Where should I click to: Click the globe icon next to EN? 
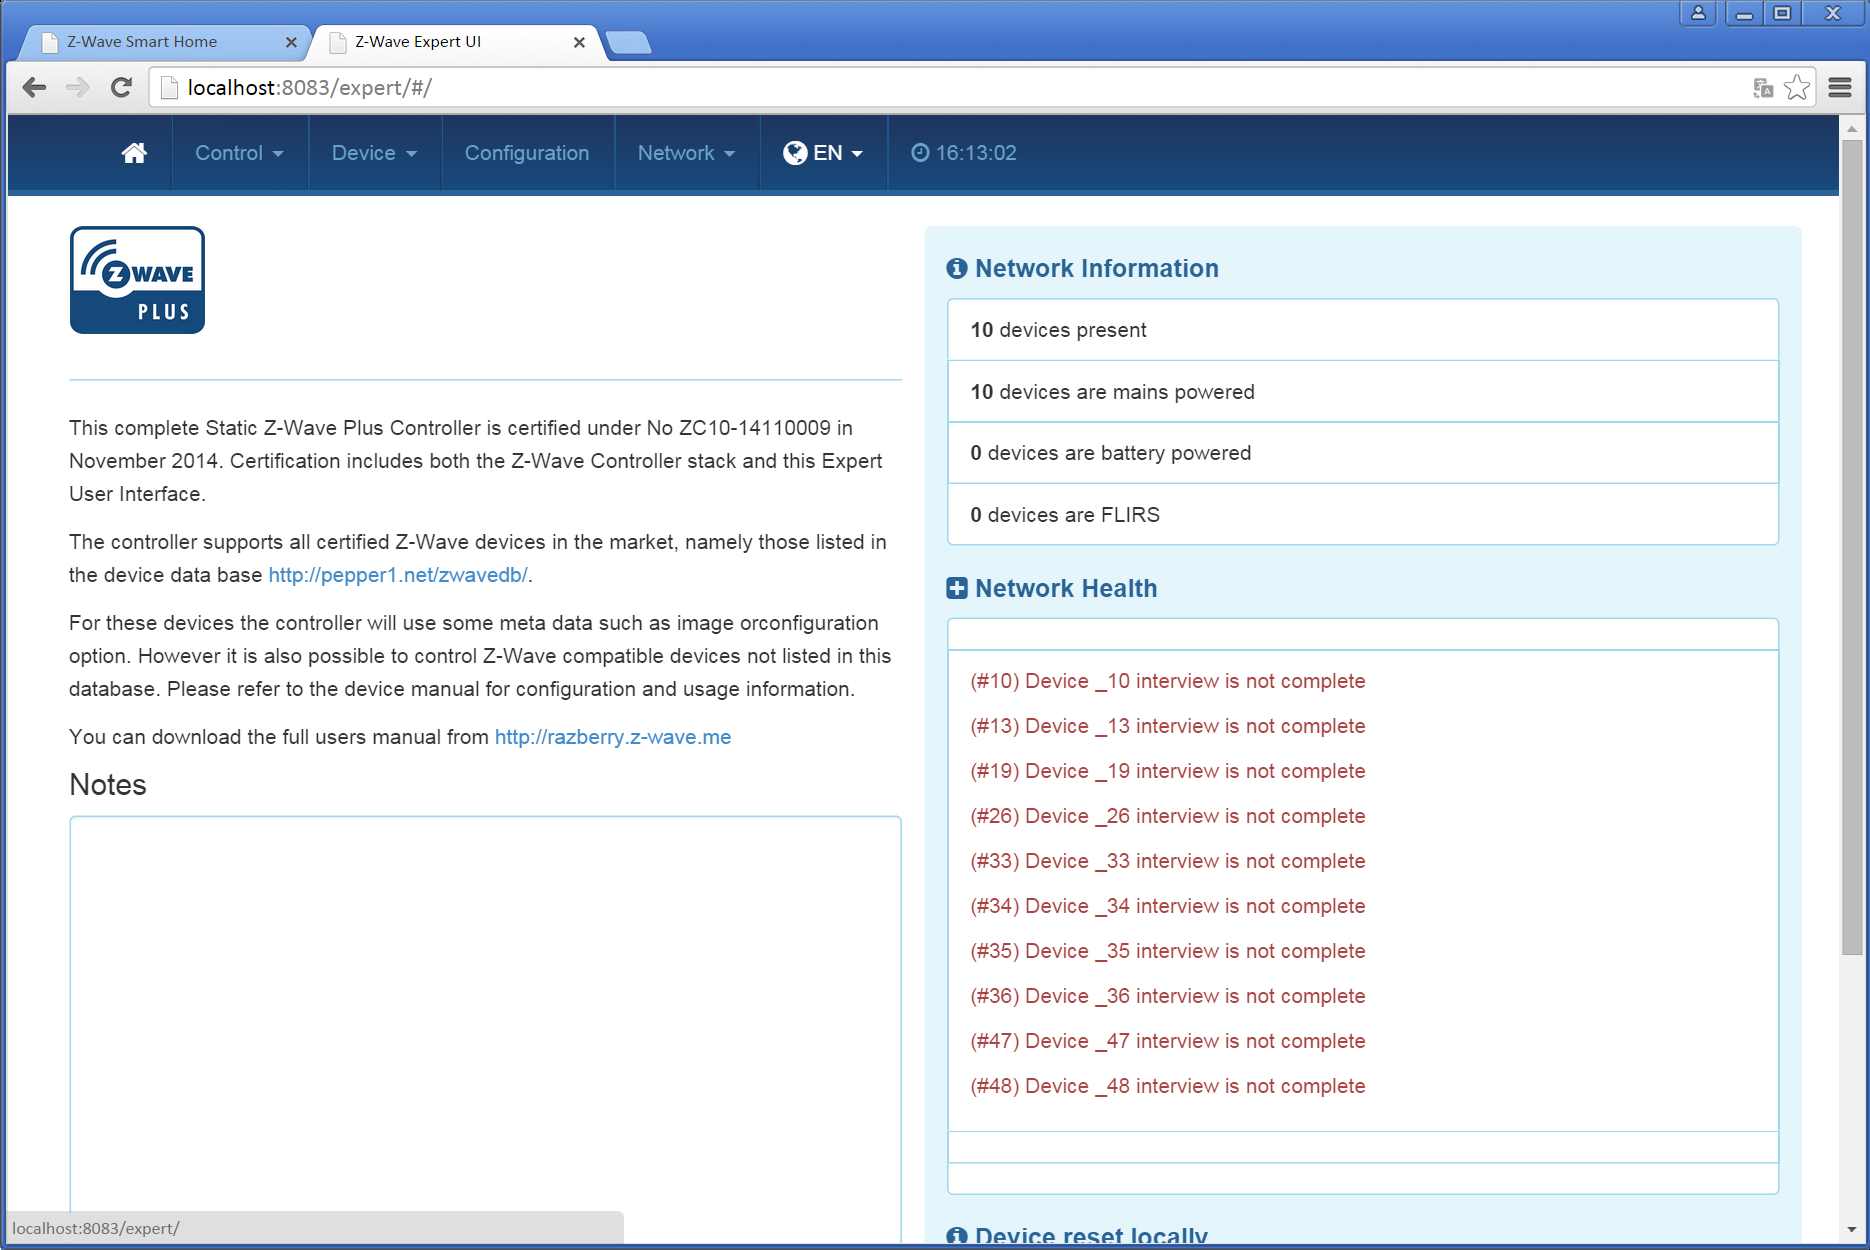point(795,153)
